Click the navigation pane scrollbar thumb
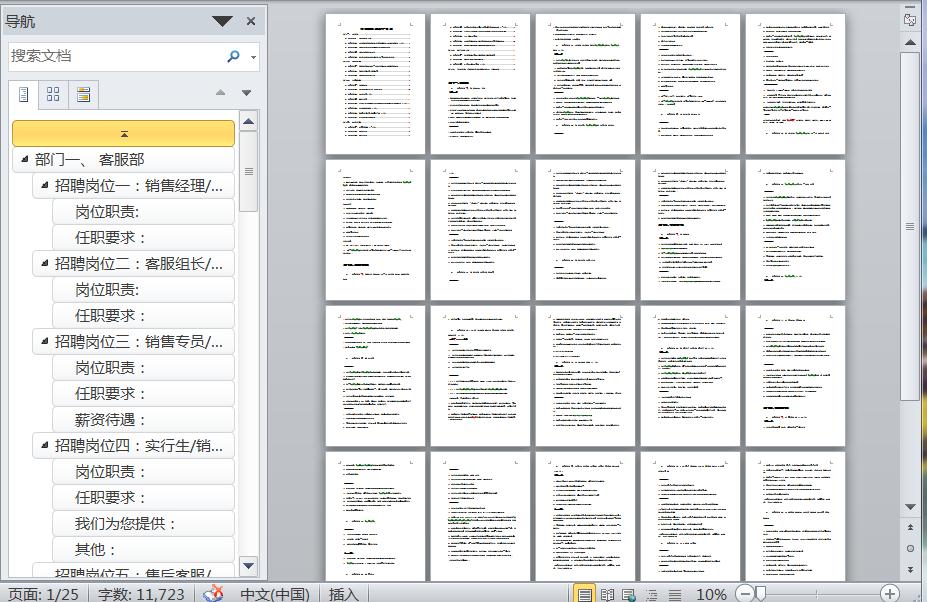The image size is (927, 602). pos(249,171)
